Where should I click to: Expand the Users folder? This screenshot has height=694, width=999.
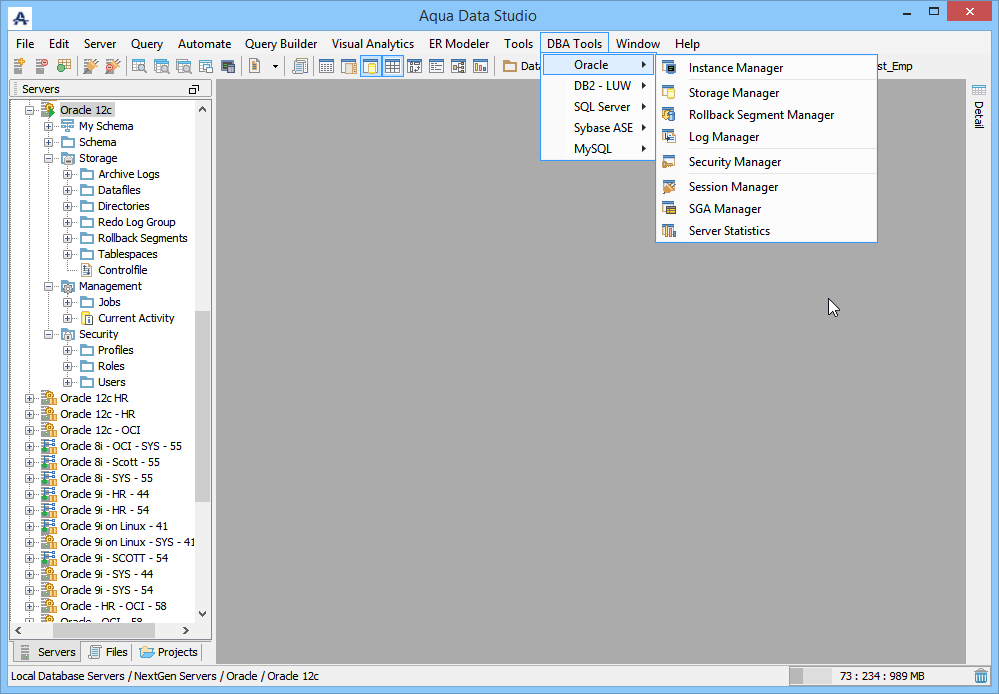point(68,382)
